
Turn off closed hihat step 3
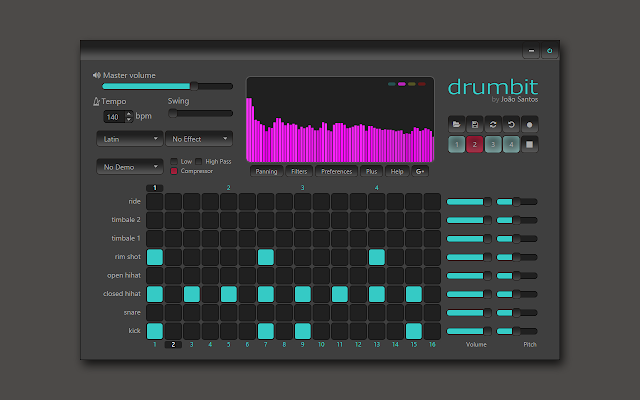tap(192, 294)
